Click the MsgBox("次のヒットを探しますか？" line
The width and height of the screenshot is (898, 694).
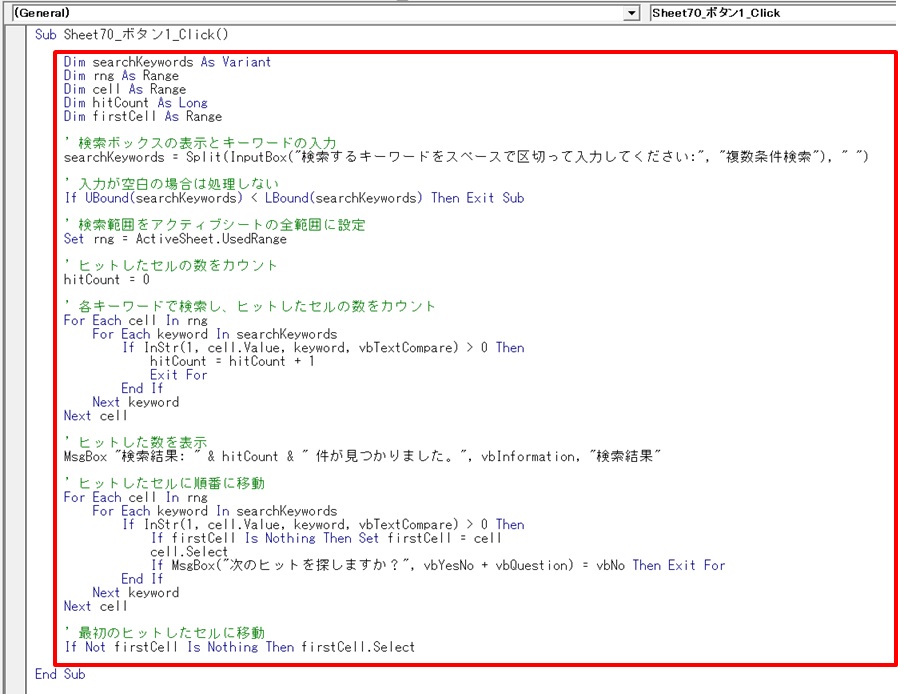coord(438,565)
